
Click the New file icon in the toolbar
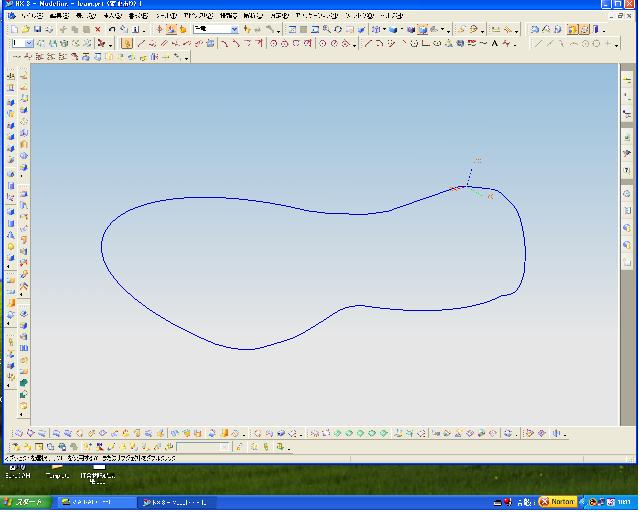13,30
